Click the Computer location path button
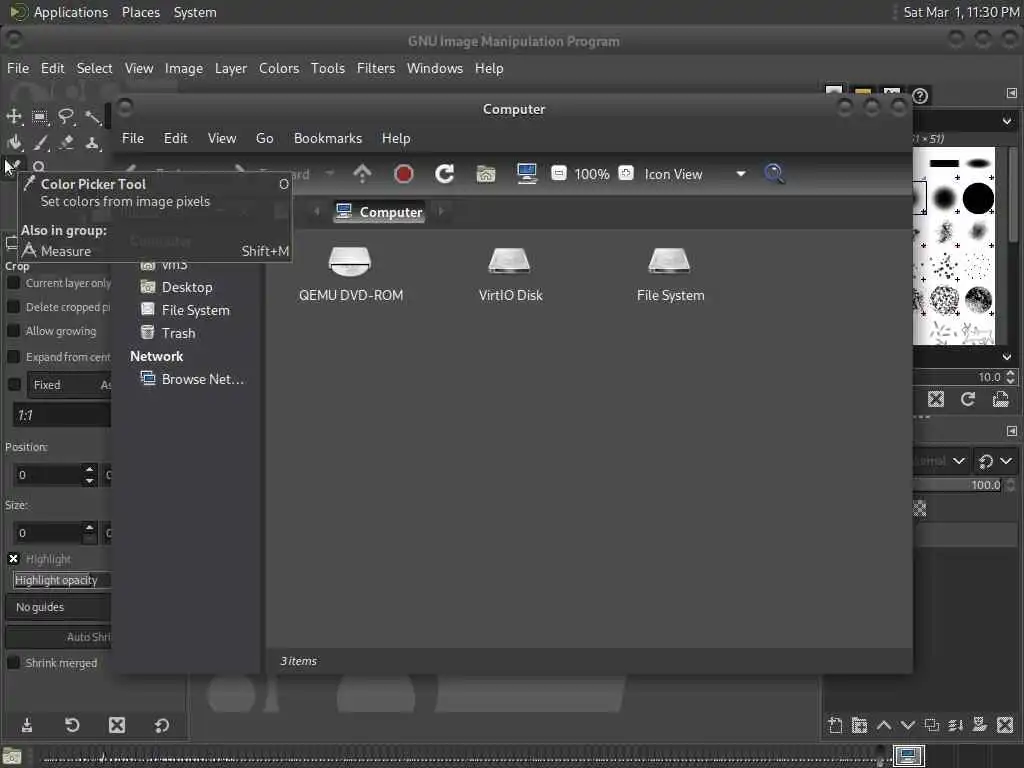This screenshot has width=1024, height=768. click(379, 212)
